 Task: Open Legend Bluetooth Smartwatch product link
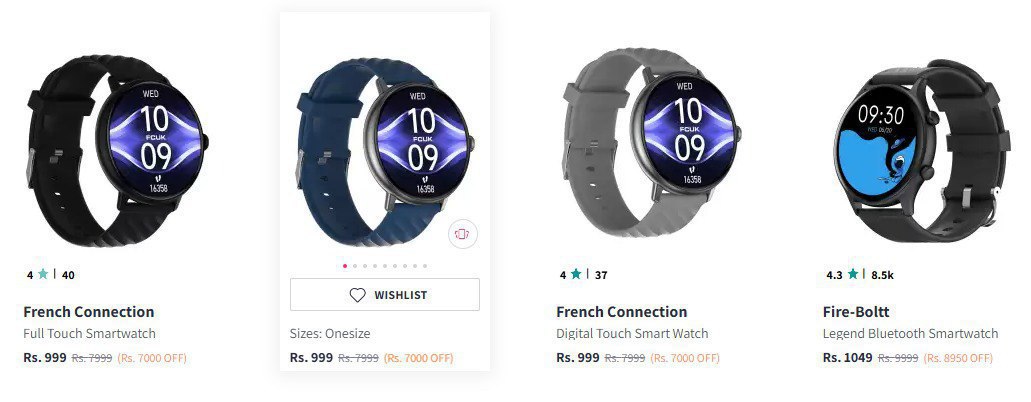click(911, 334)
